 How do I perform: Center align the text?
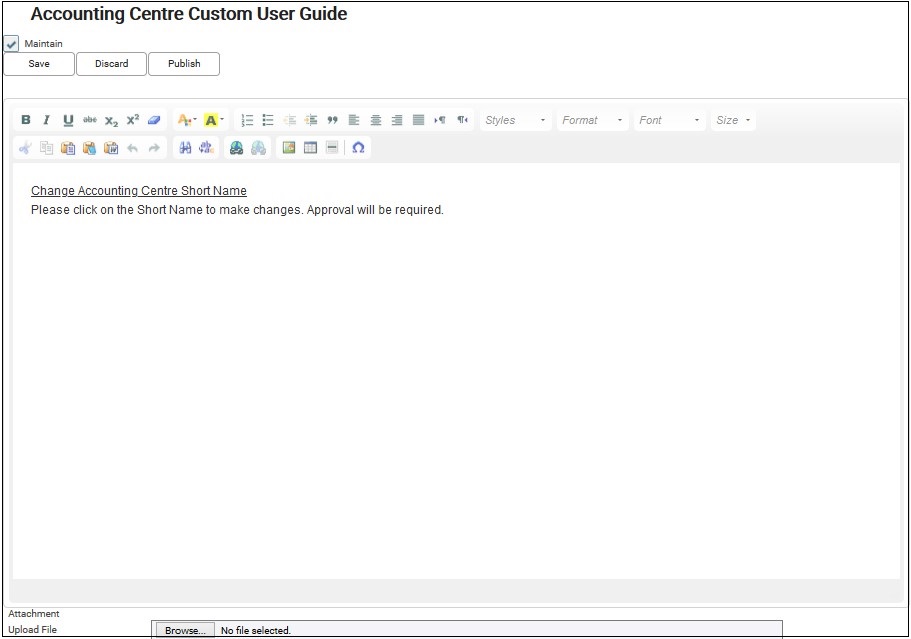[x=375, y=120]
